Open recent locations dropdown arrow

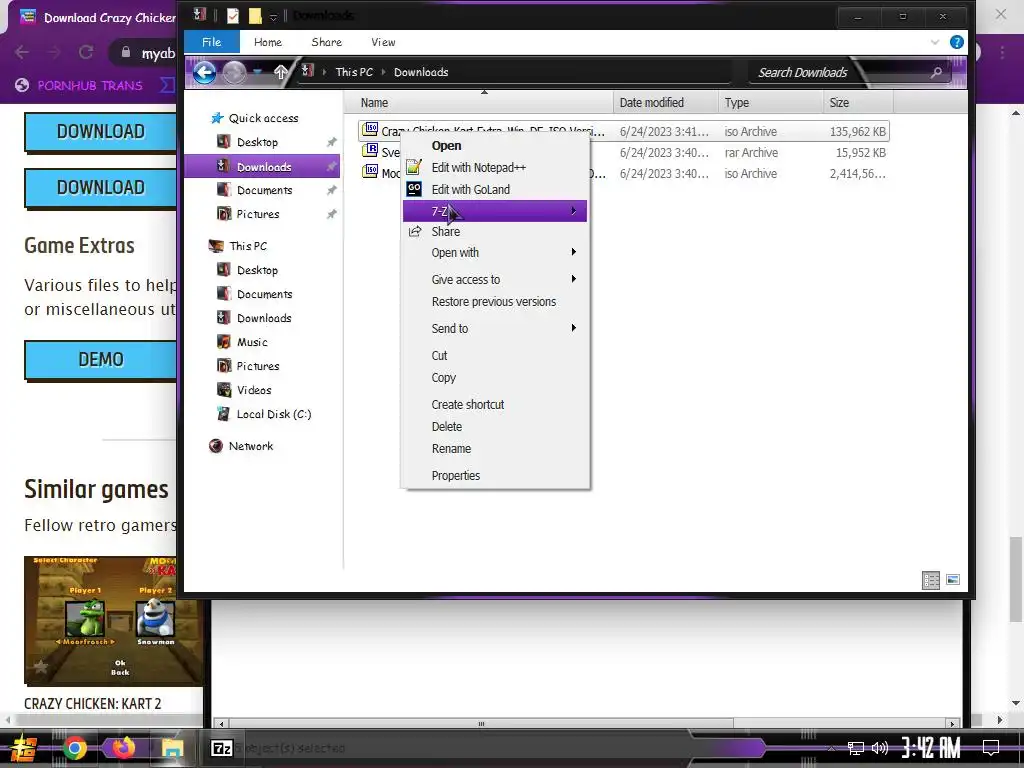click(x=258, y=72)
